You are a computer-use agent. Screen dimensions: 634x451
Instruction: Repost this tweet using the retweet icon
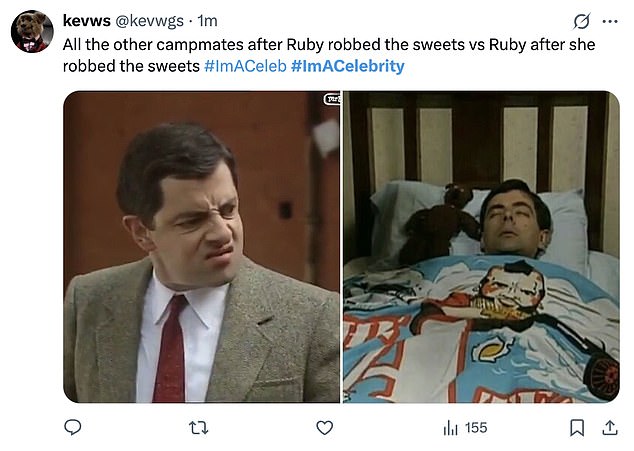coord(197,428)
